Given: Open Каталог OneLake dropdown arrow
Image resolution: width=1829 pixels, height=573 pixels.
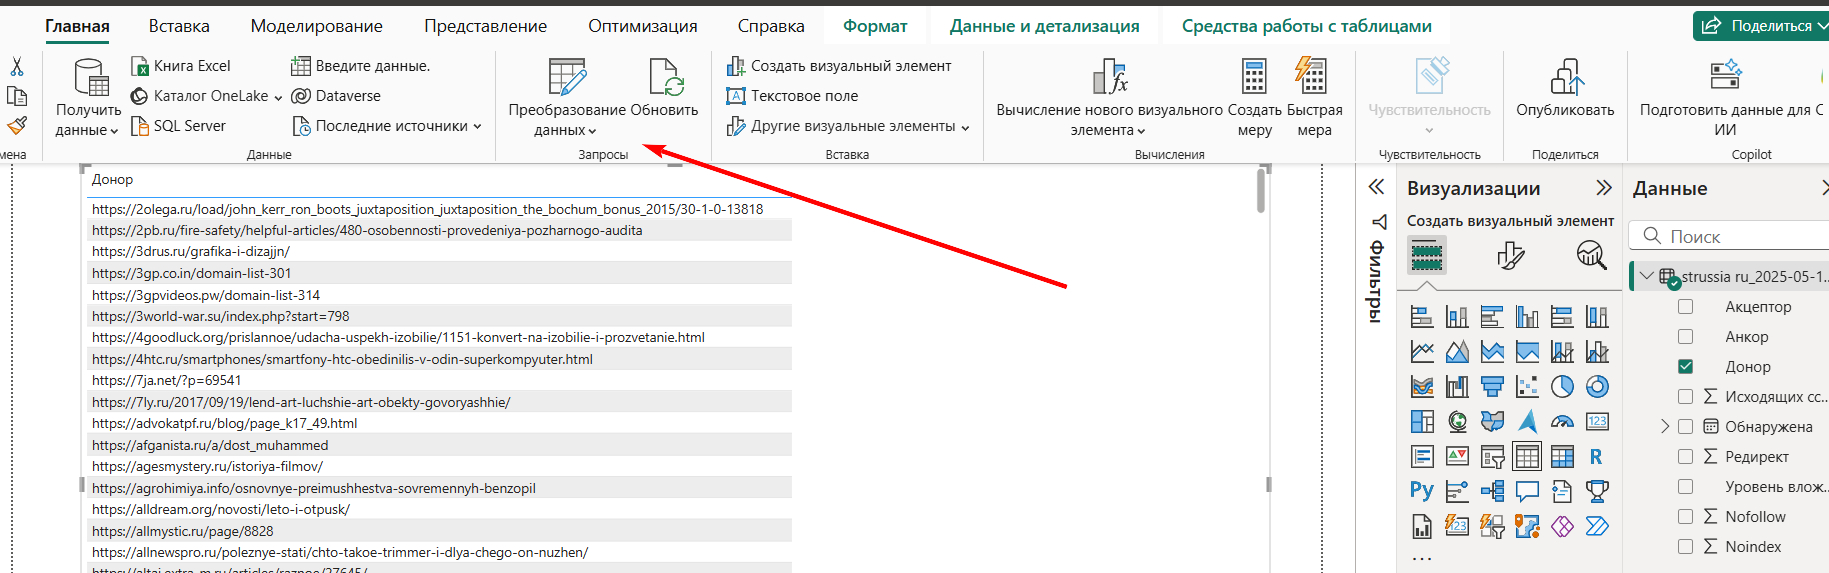Looking at the screenshot, I should [278, 97].
